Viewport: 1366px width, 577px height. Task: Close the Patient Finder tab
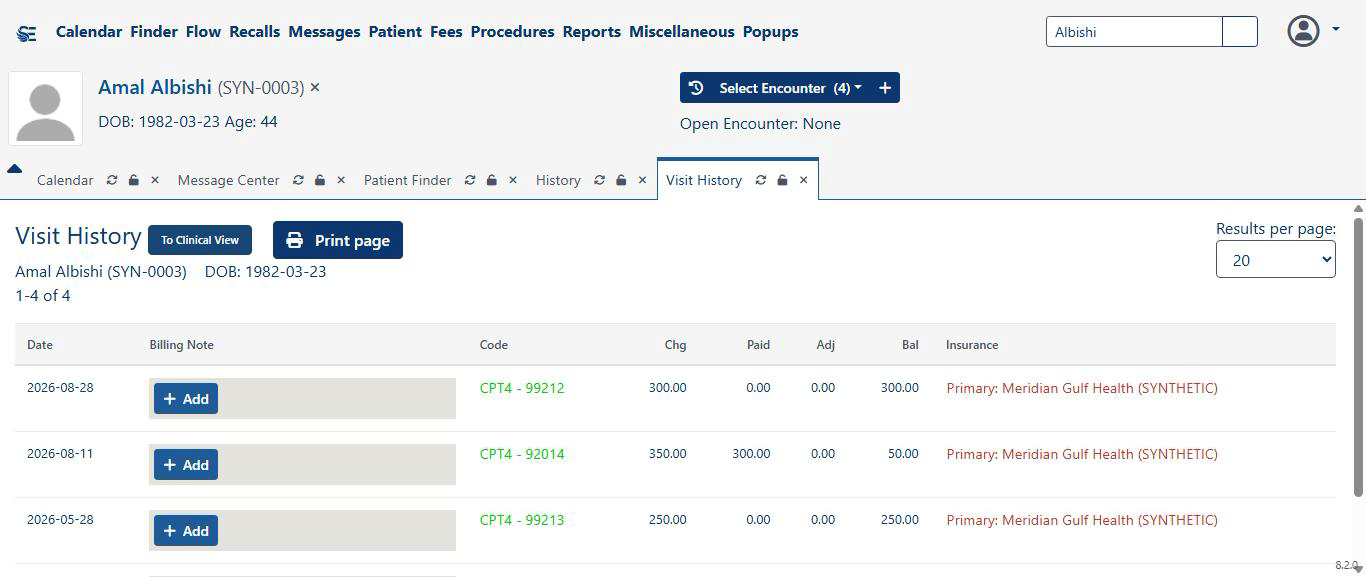click(x=513, y=180)
